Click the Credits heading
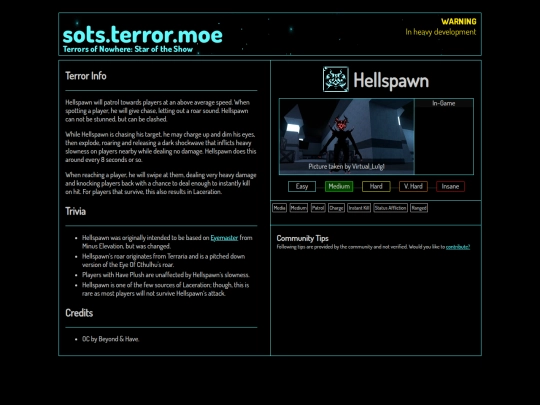Screen dimensions: 540x405 click(79, 313)
